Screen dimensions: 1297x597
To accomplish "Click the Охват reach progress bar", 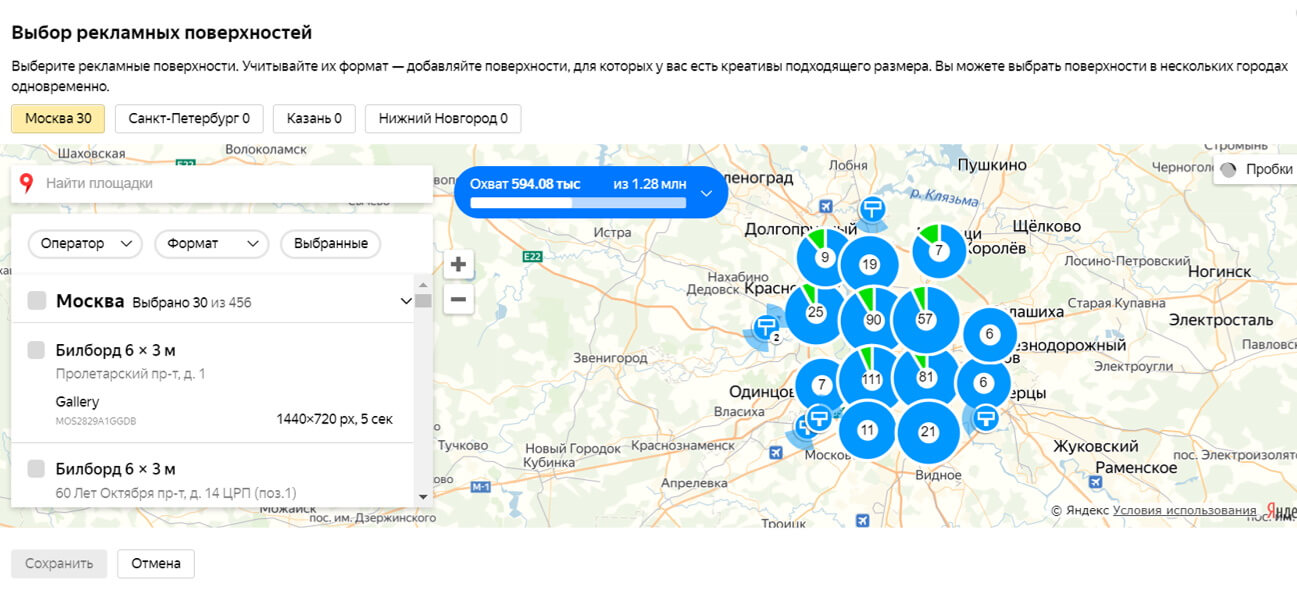I will point(581,203).
